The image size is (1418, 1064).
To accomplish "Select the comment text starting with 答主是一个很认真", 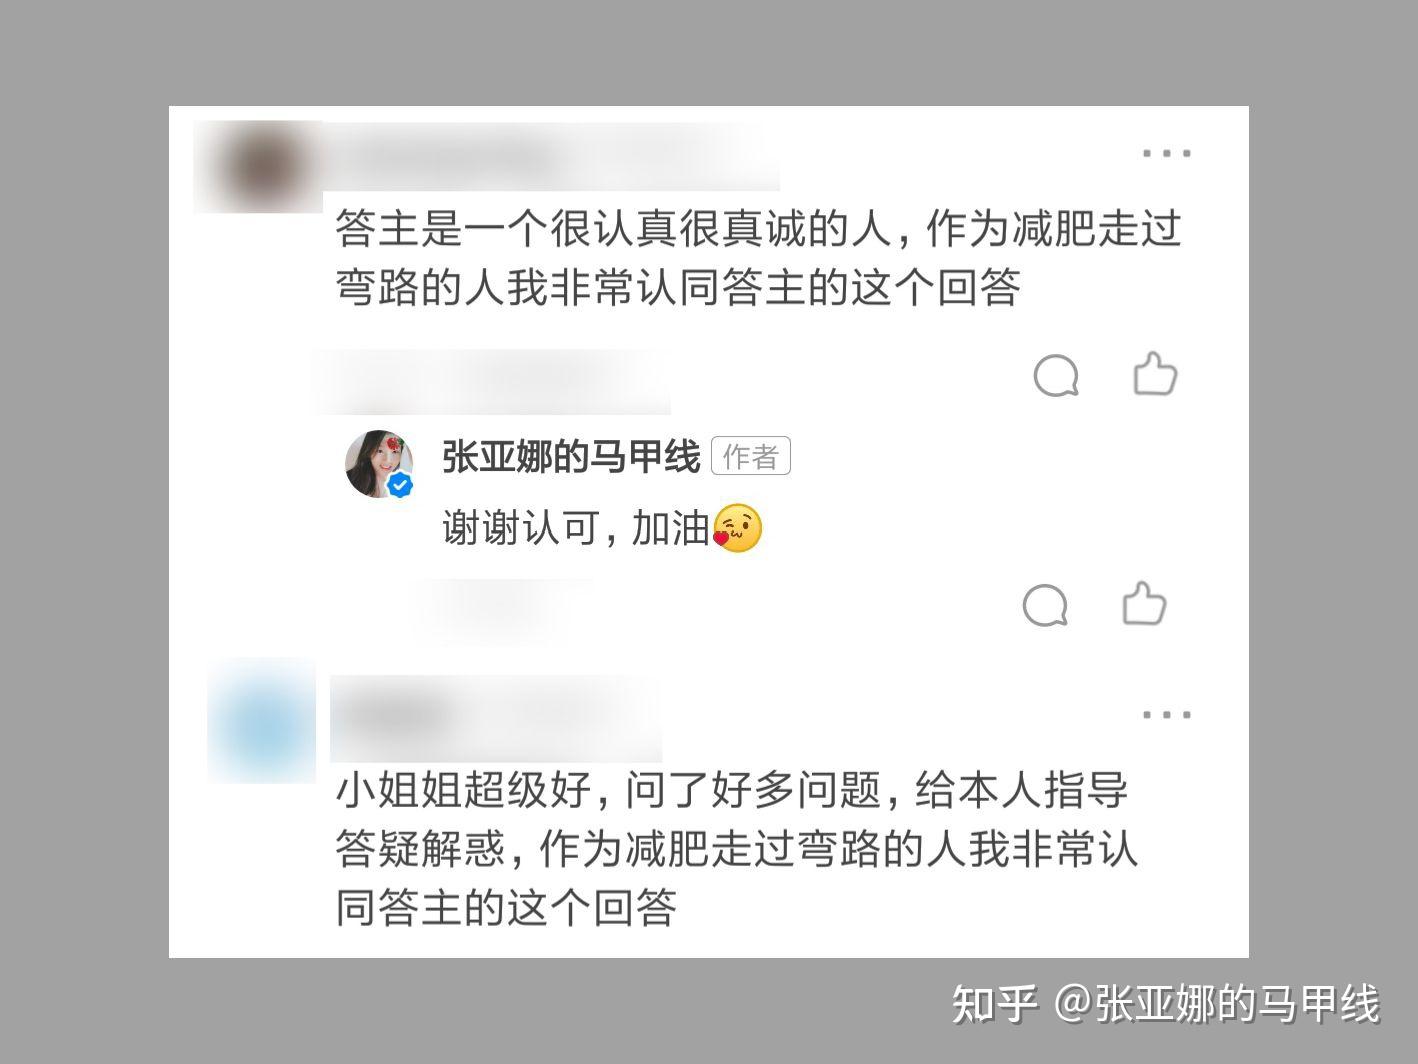I will click(x=758, y=259).
